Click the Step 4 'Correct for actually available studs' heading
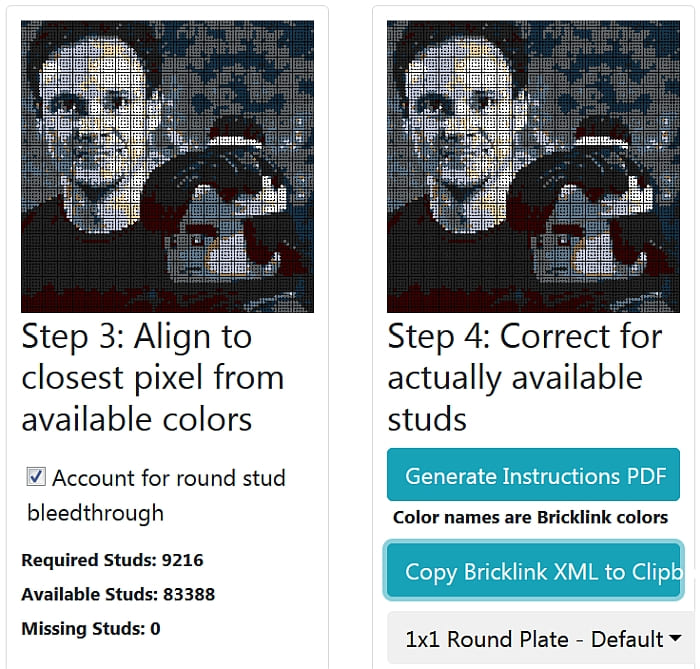700x669 pixels. click(x=524, y=378)
